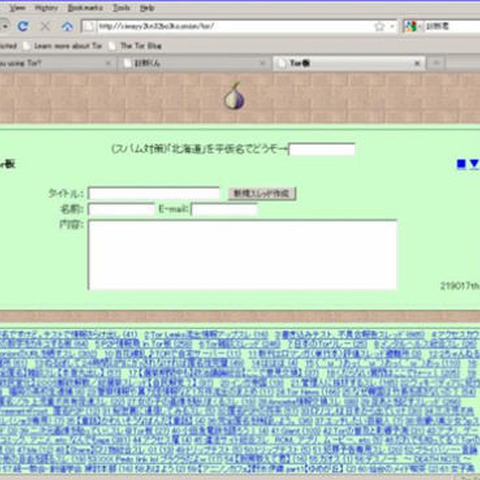Click the stop loading X icon
The height and width of the screenshot is (480, 480).
coord(45,26)
